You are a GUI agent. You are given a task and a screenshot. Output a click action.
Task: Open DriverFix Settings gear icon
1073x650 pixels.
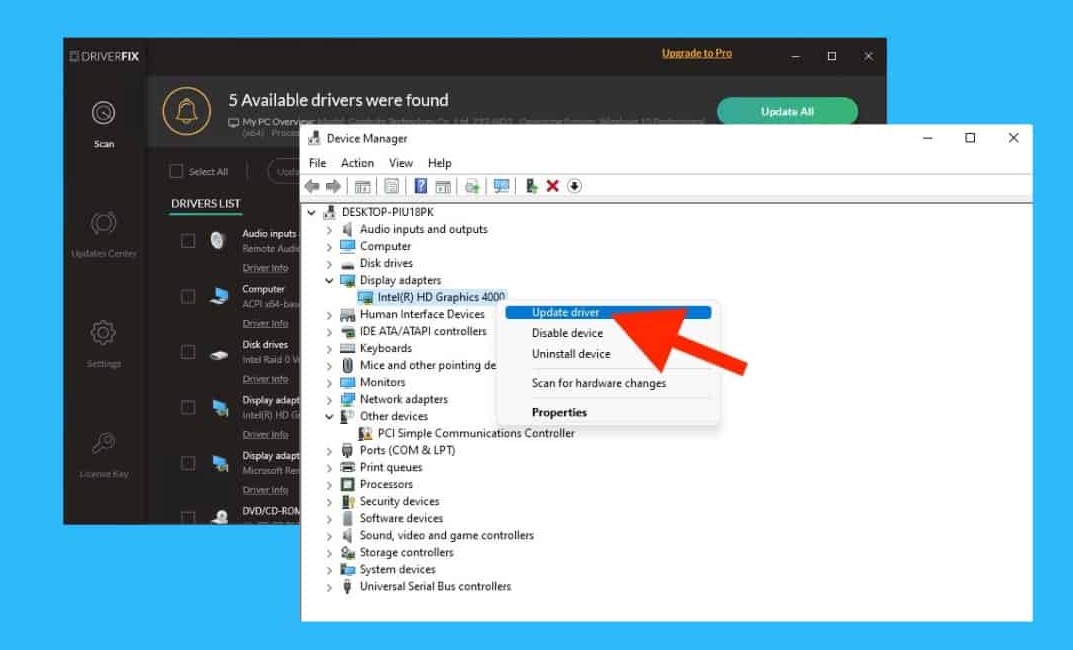click(103, 333)
